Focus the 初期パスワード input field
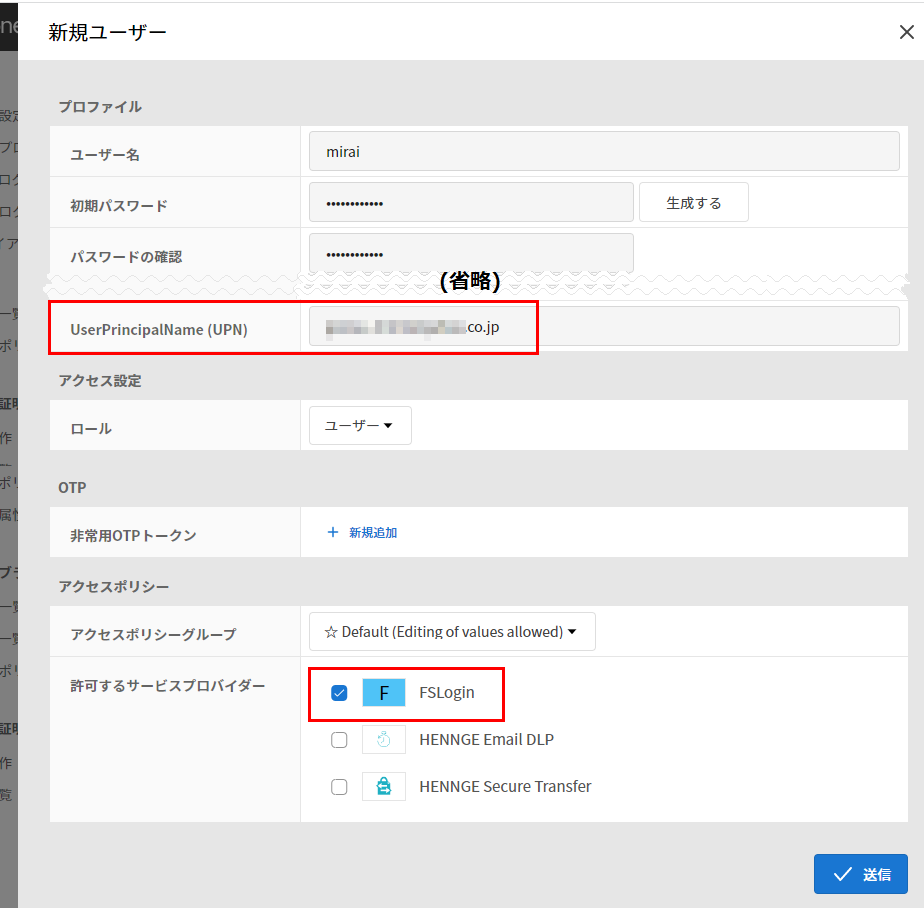924x908 pixels. tap(471, 202)
